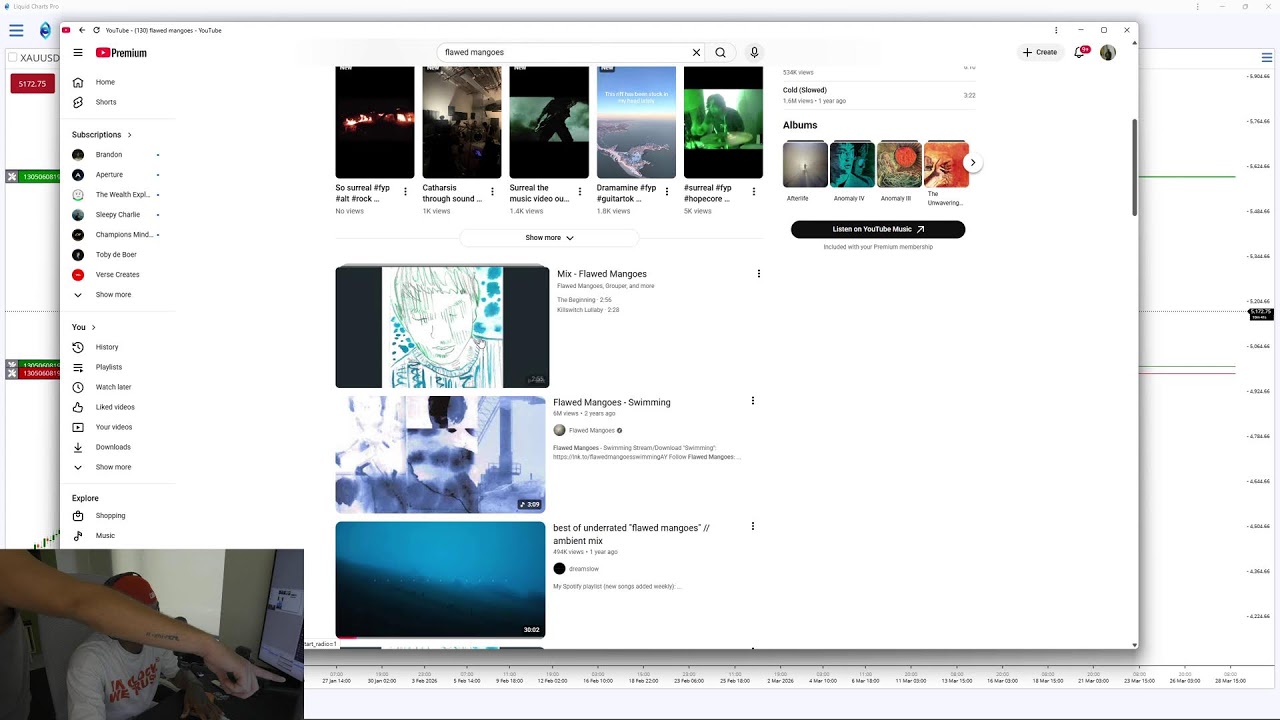Reload the YouTube page
This screenshot has height=720, width=1280.
[96, 30]
